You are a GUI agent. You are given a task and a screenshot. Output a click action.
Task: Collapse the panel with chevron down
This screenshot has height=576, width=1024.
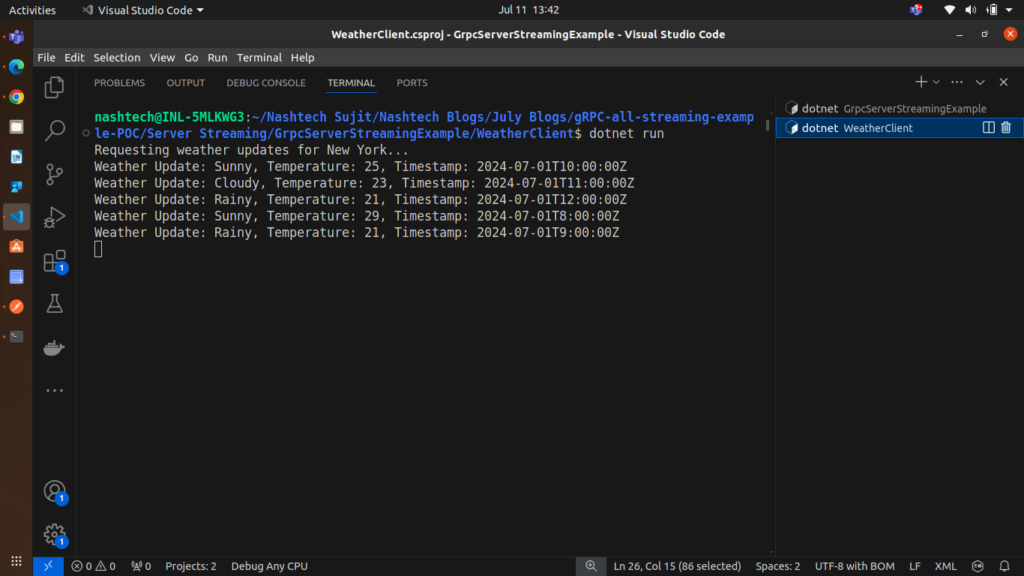click(x=980, y=82)
